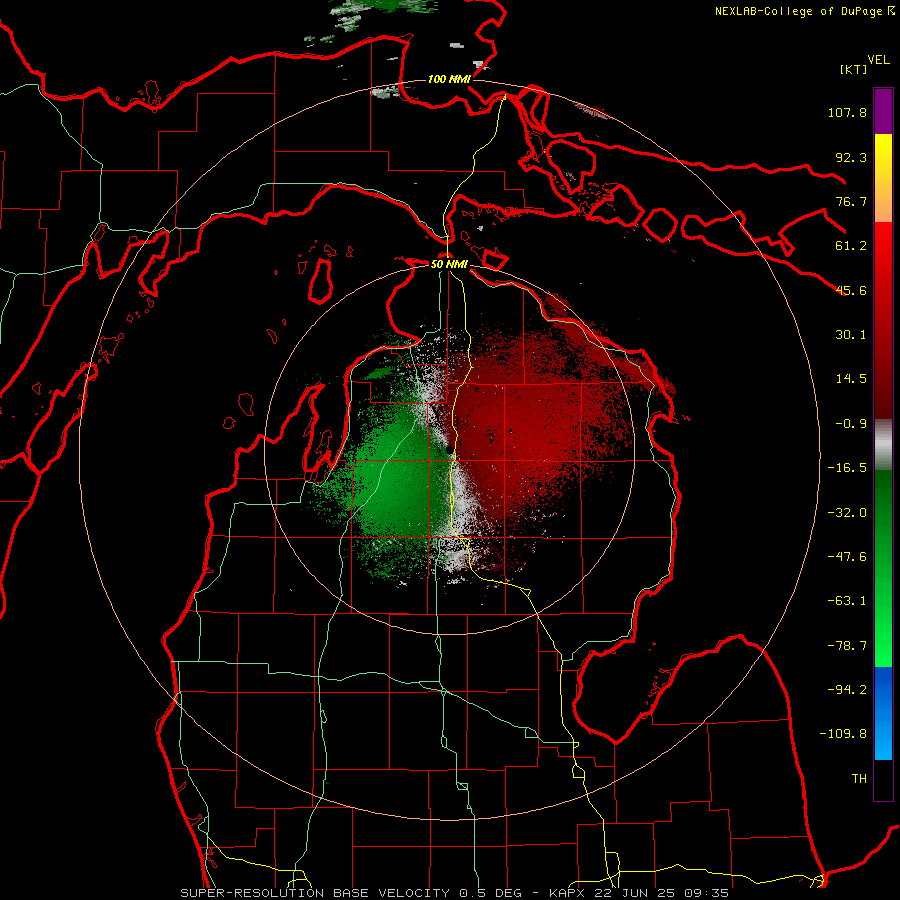Click the blue segment of the color bar

[x=883, y=713]
